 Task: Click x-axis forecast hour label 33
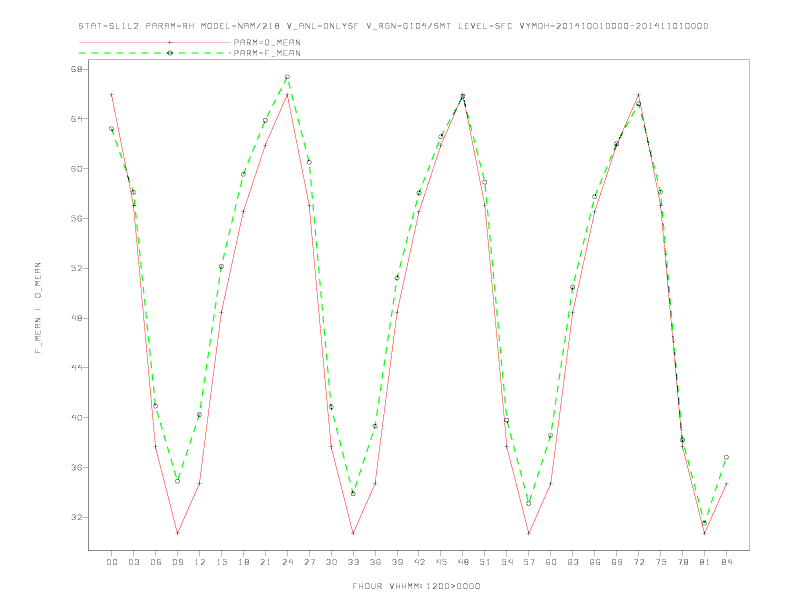[353, 562]
